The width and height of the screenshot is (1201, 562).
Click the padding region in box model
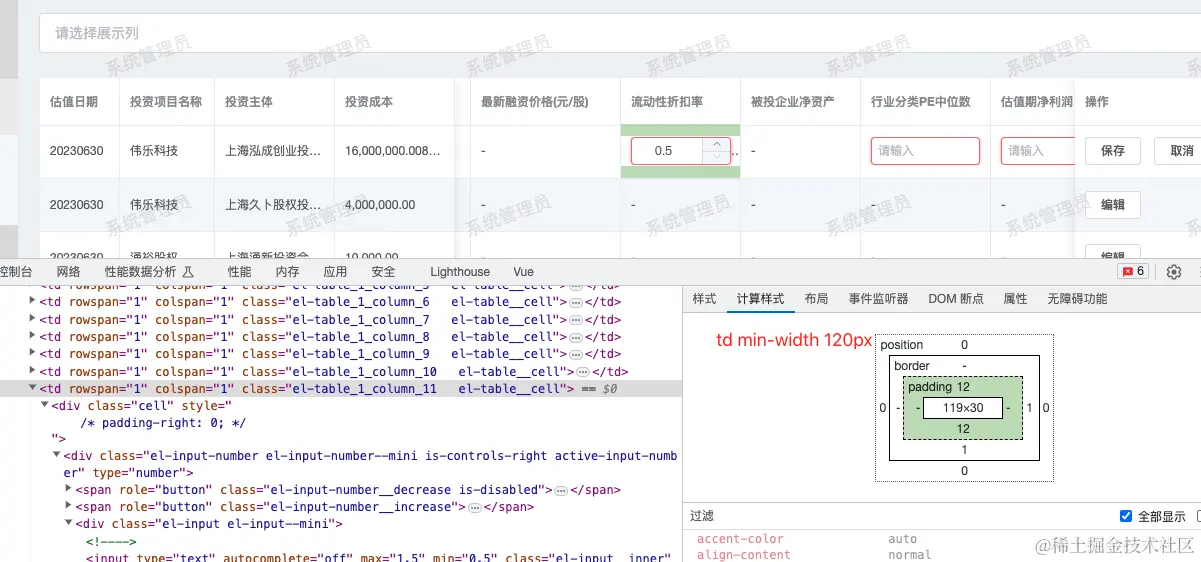click(x=963, y=387)
